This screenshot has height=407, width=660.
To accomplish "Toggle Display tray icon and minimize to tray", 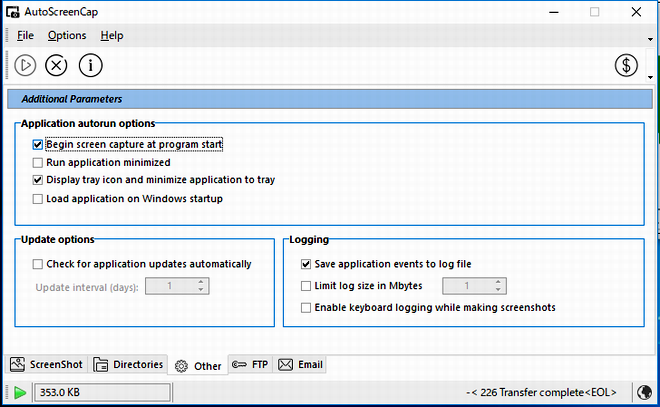I will click(x=37, y=180).
